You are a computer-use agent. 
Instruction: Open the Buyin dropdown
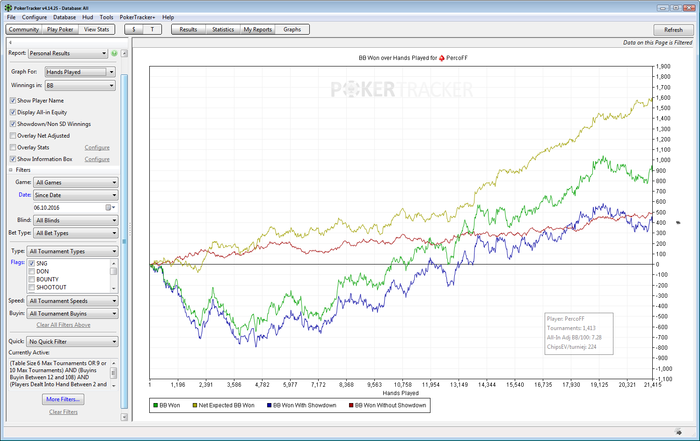pyautogui.click(x=72, y=314)
